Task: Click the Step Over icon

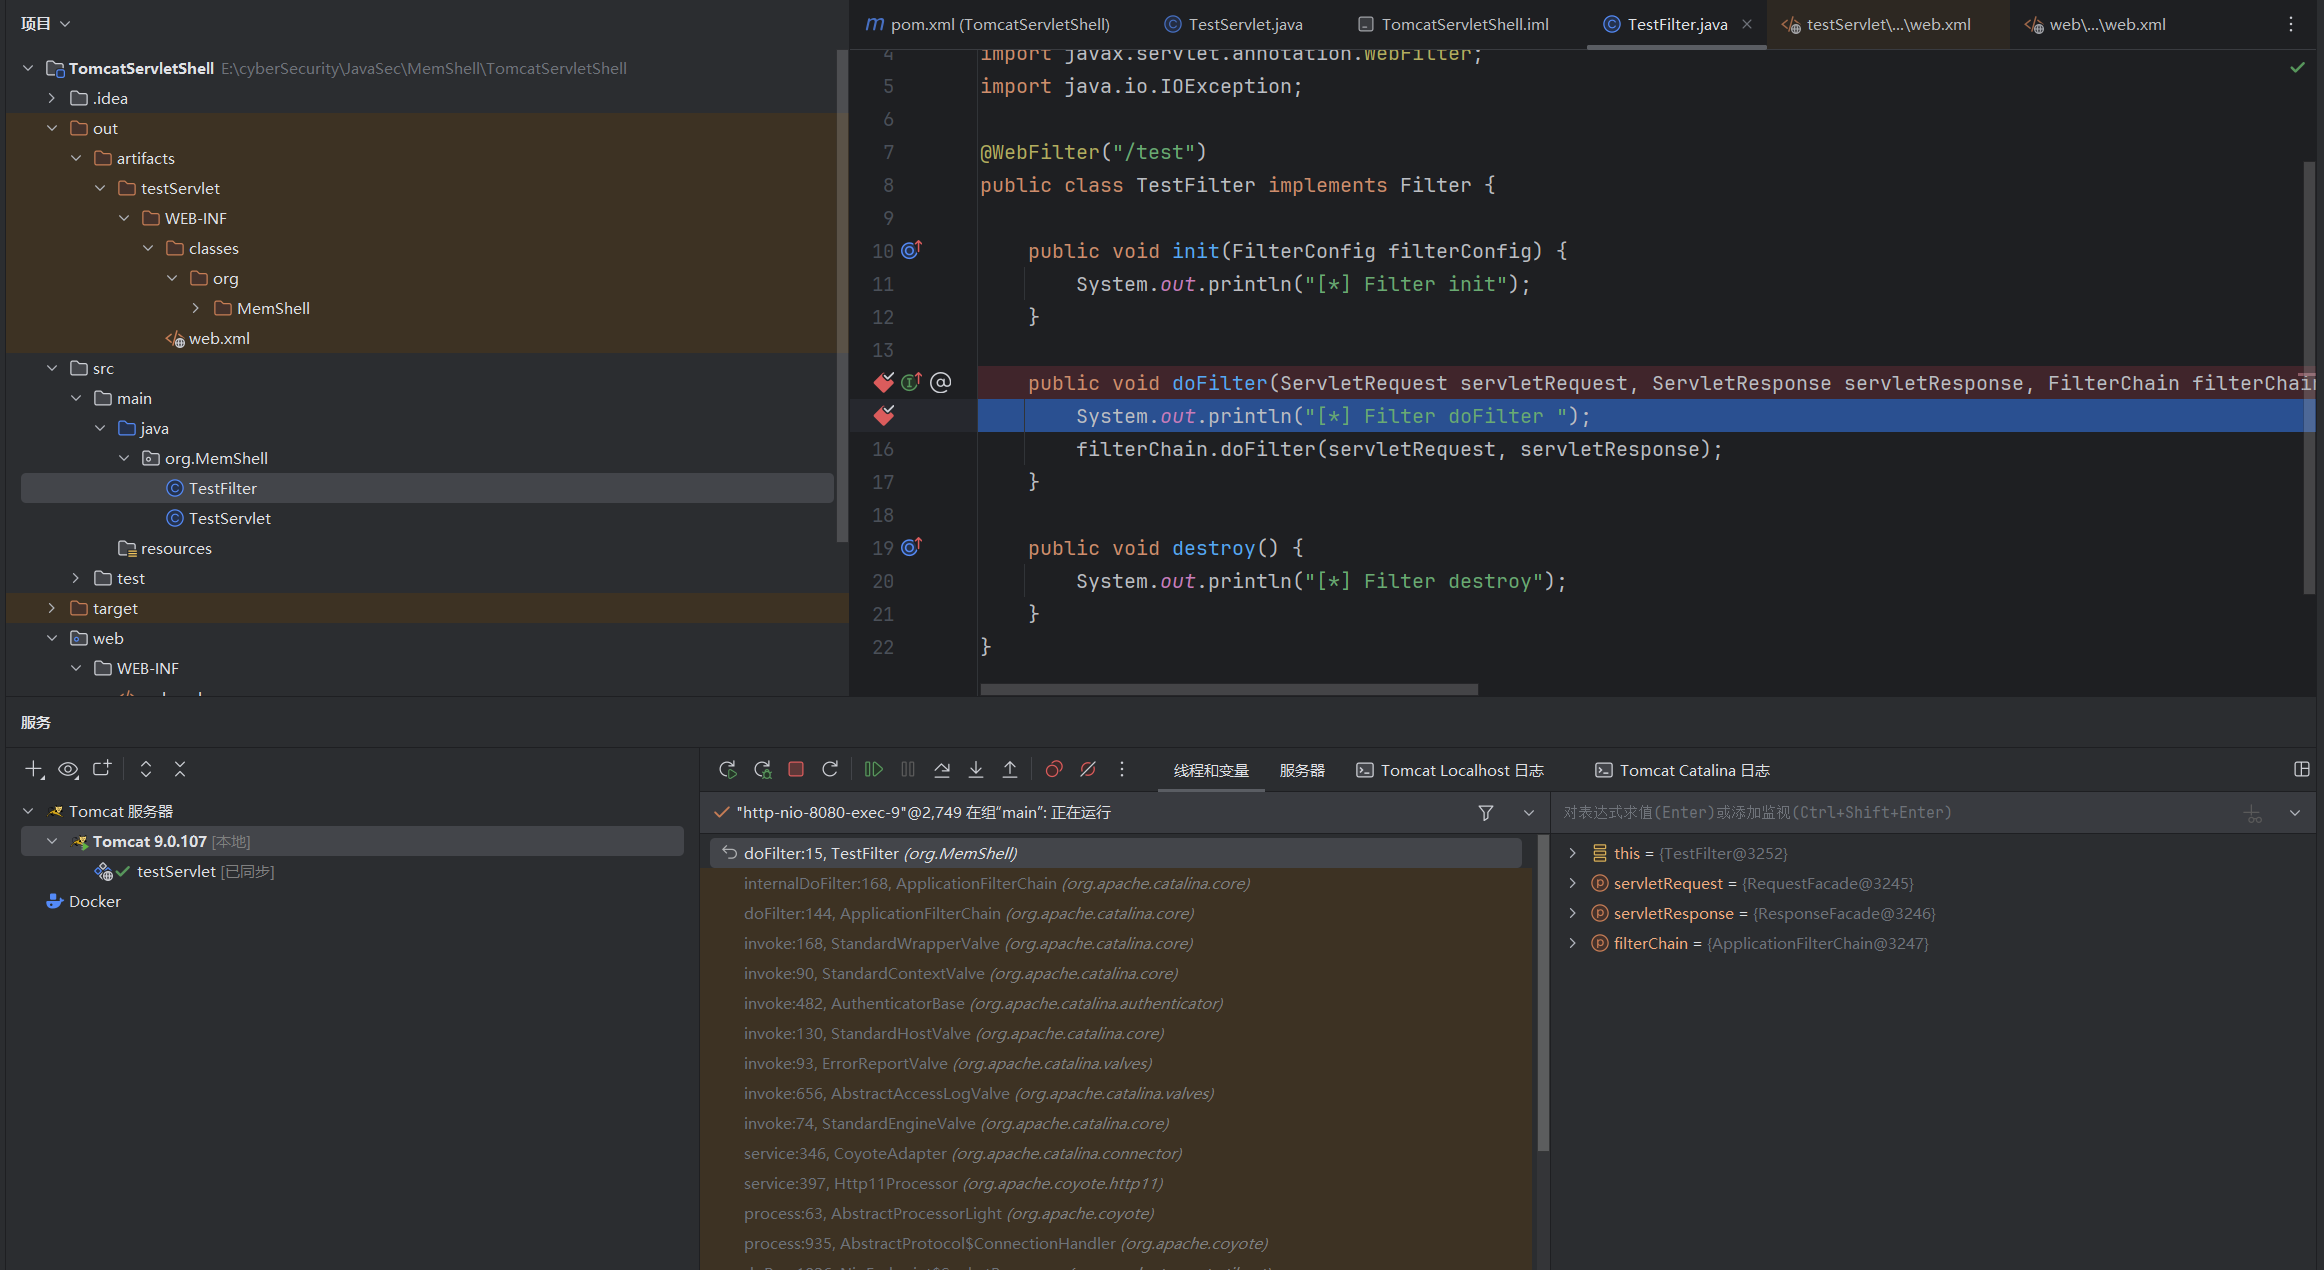Action: tap(942, 769)
